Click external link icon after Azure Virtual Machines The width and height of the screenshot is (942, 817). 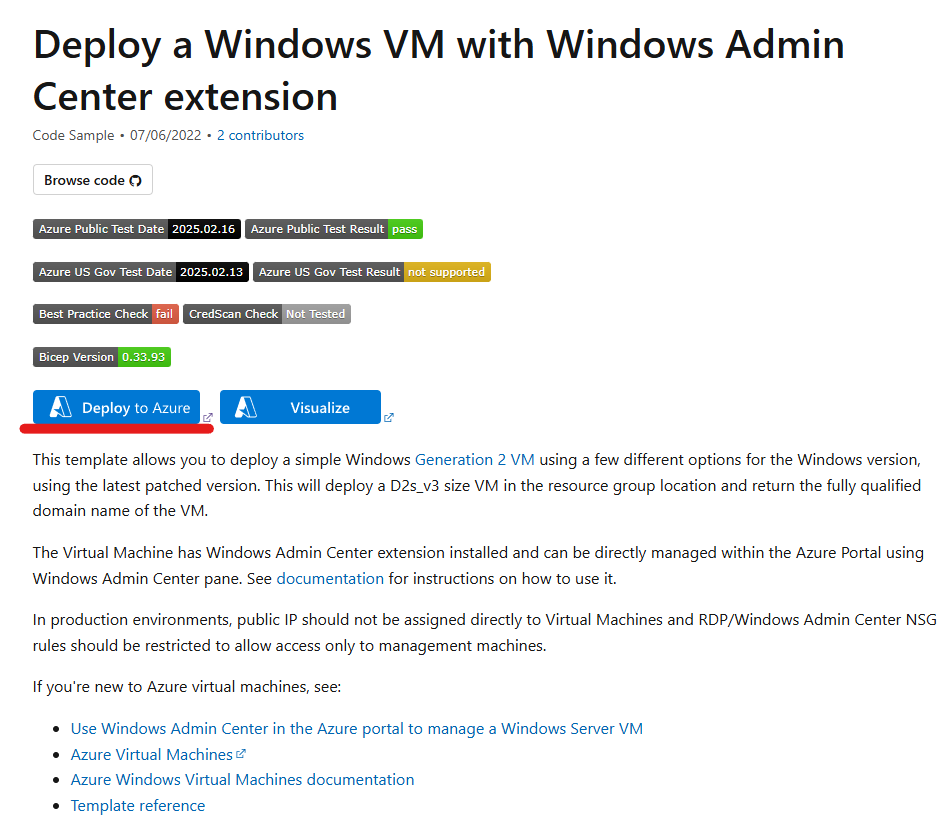click(241, 753)
